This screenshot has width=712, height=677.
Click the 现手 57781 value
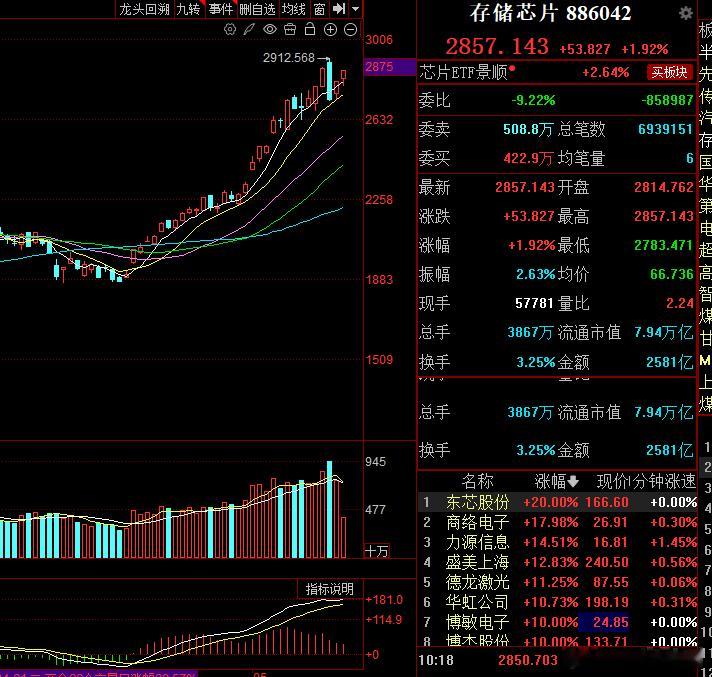pyautogui.click(x=534, y=303)
